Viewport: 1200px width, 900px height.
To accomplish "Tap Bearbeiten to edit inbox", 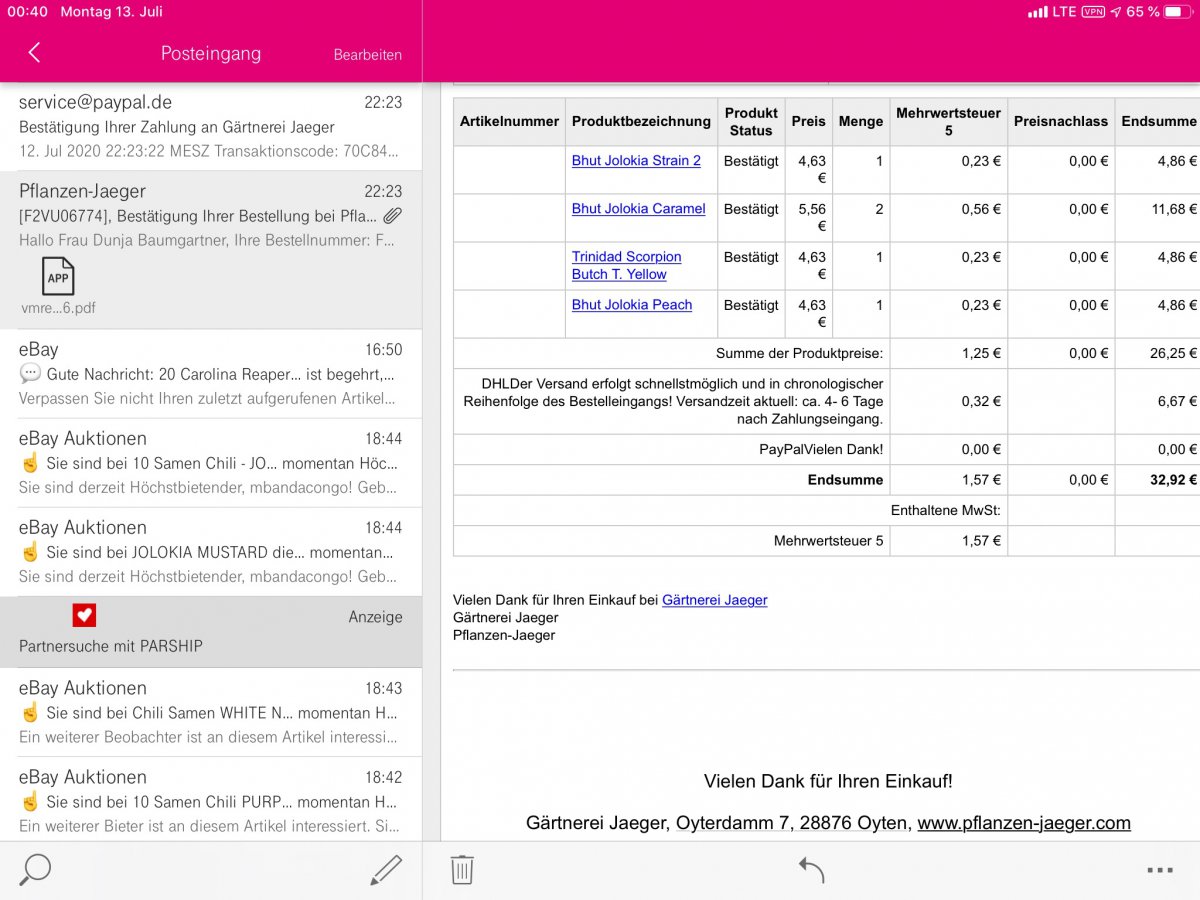I will coord(368,55).
